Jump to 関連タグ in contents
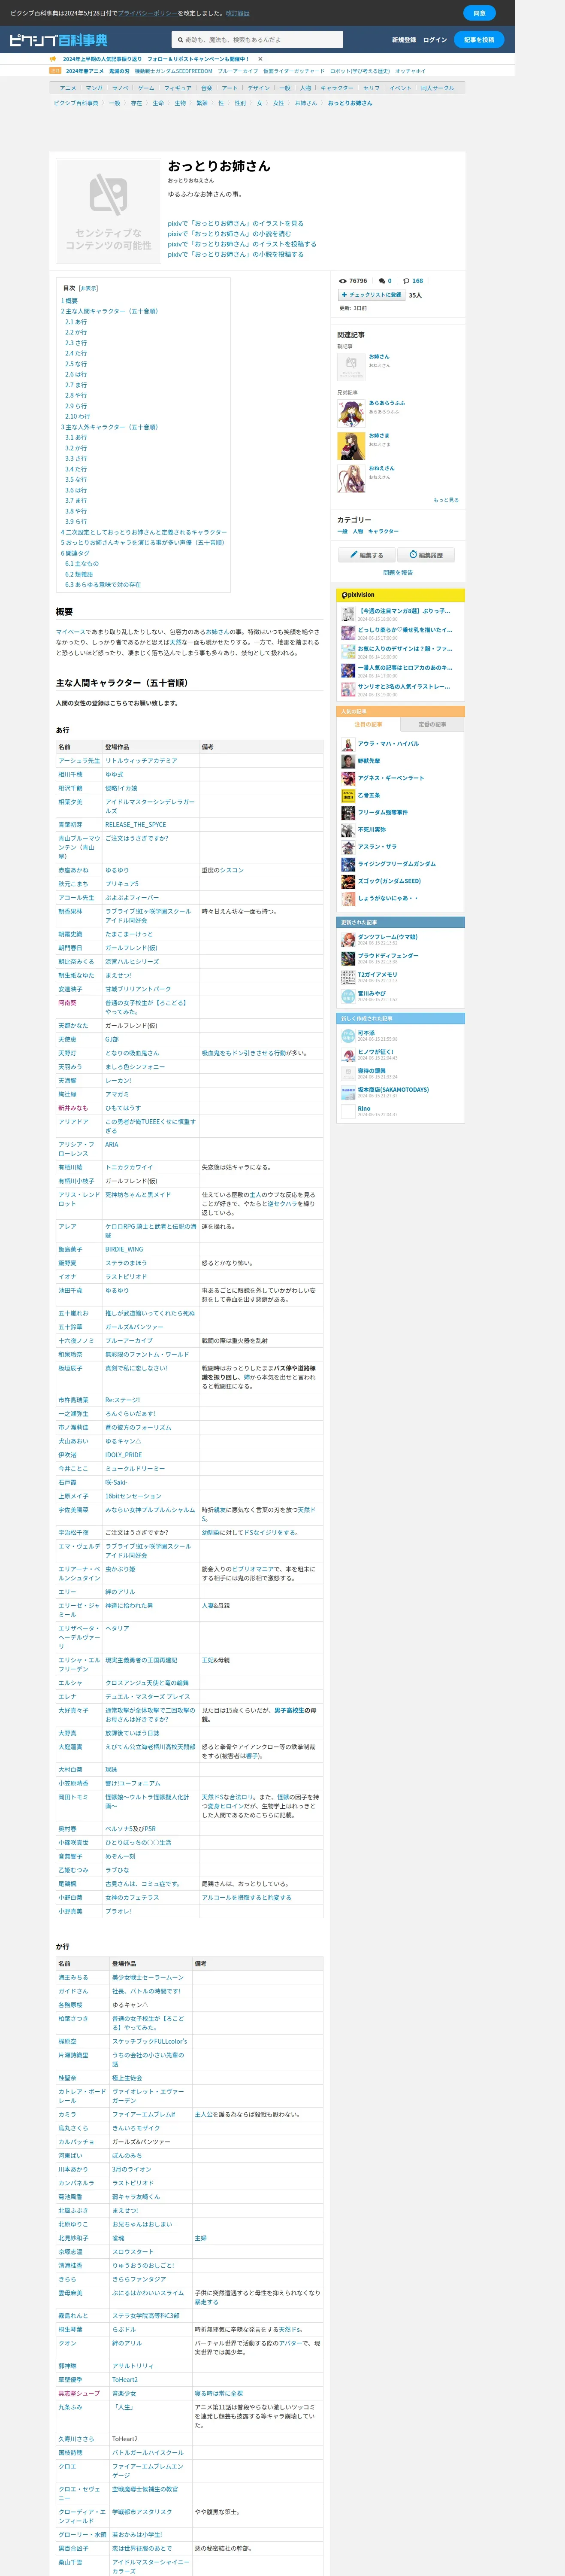Screen dimensions: 565x2576 (x=75, y=553)
